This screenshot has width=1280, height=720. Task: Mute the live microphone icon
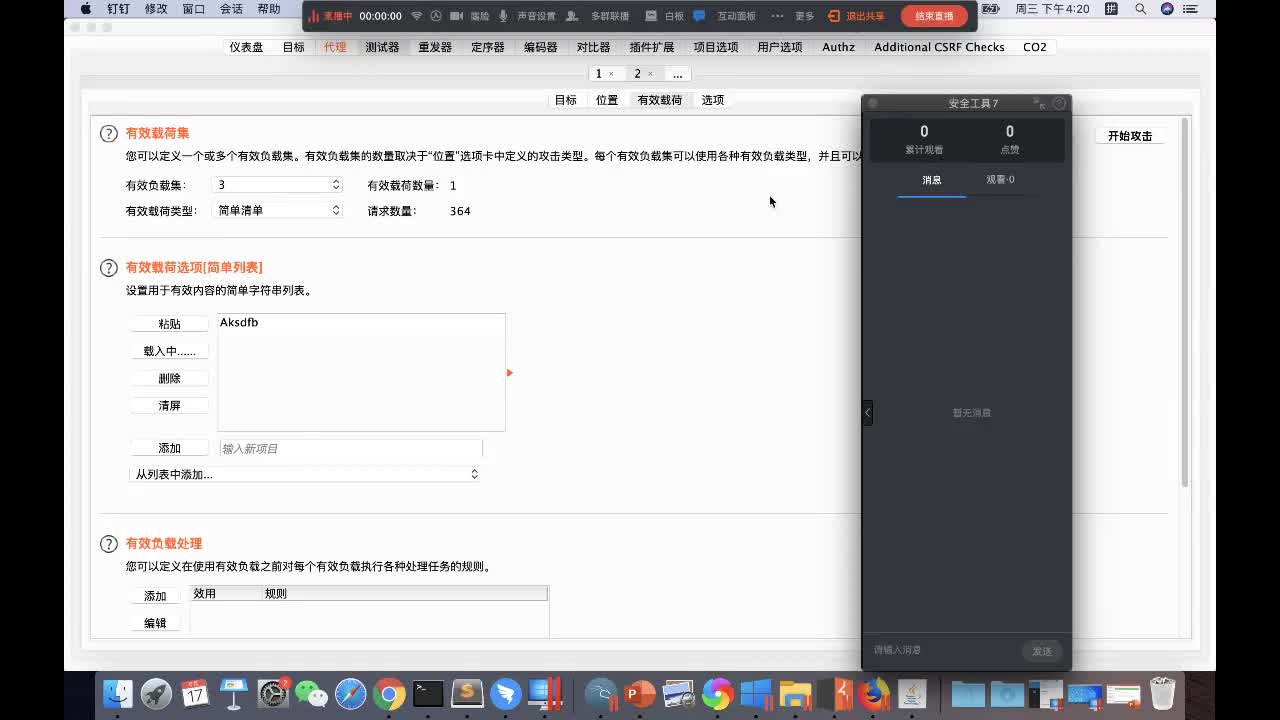pos(503,16)
